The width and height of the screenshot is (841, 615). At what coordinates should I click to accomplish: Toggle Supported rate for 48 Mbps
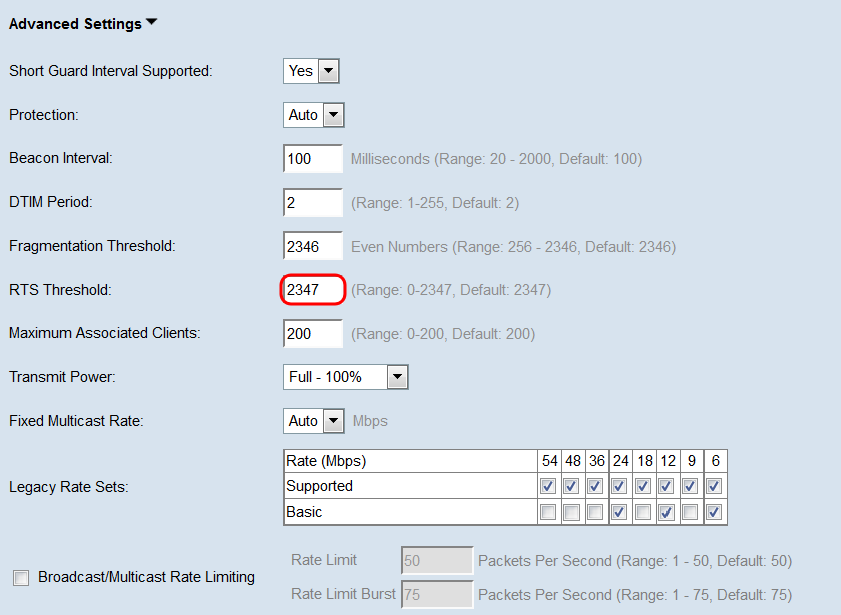click(x=572, y=487)
